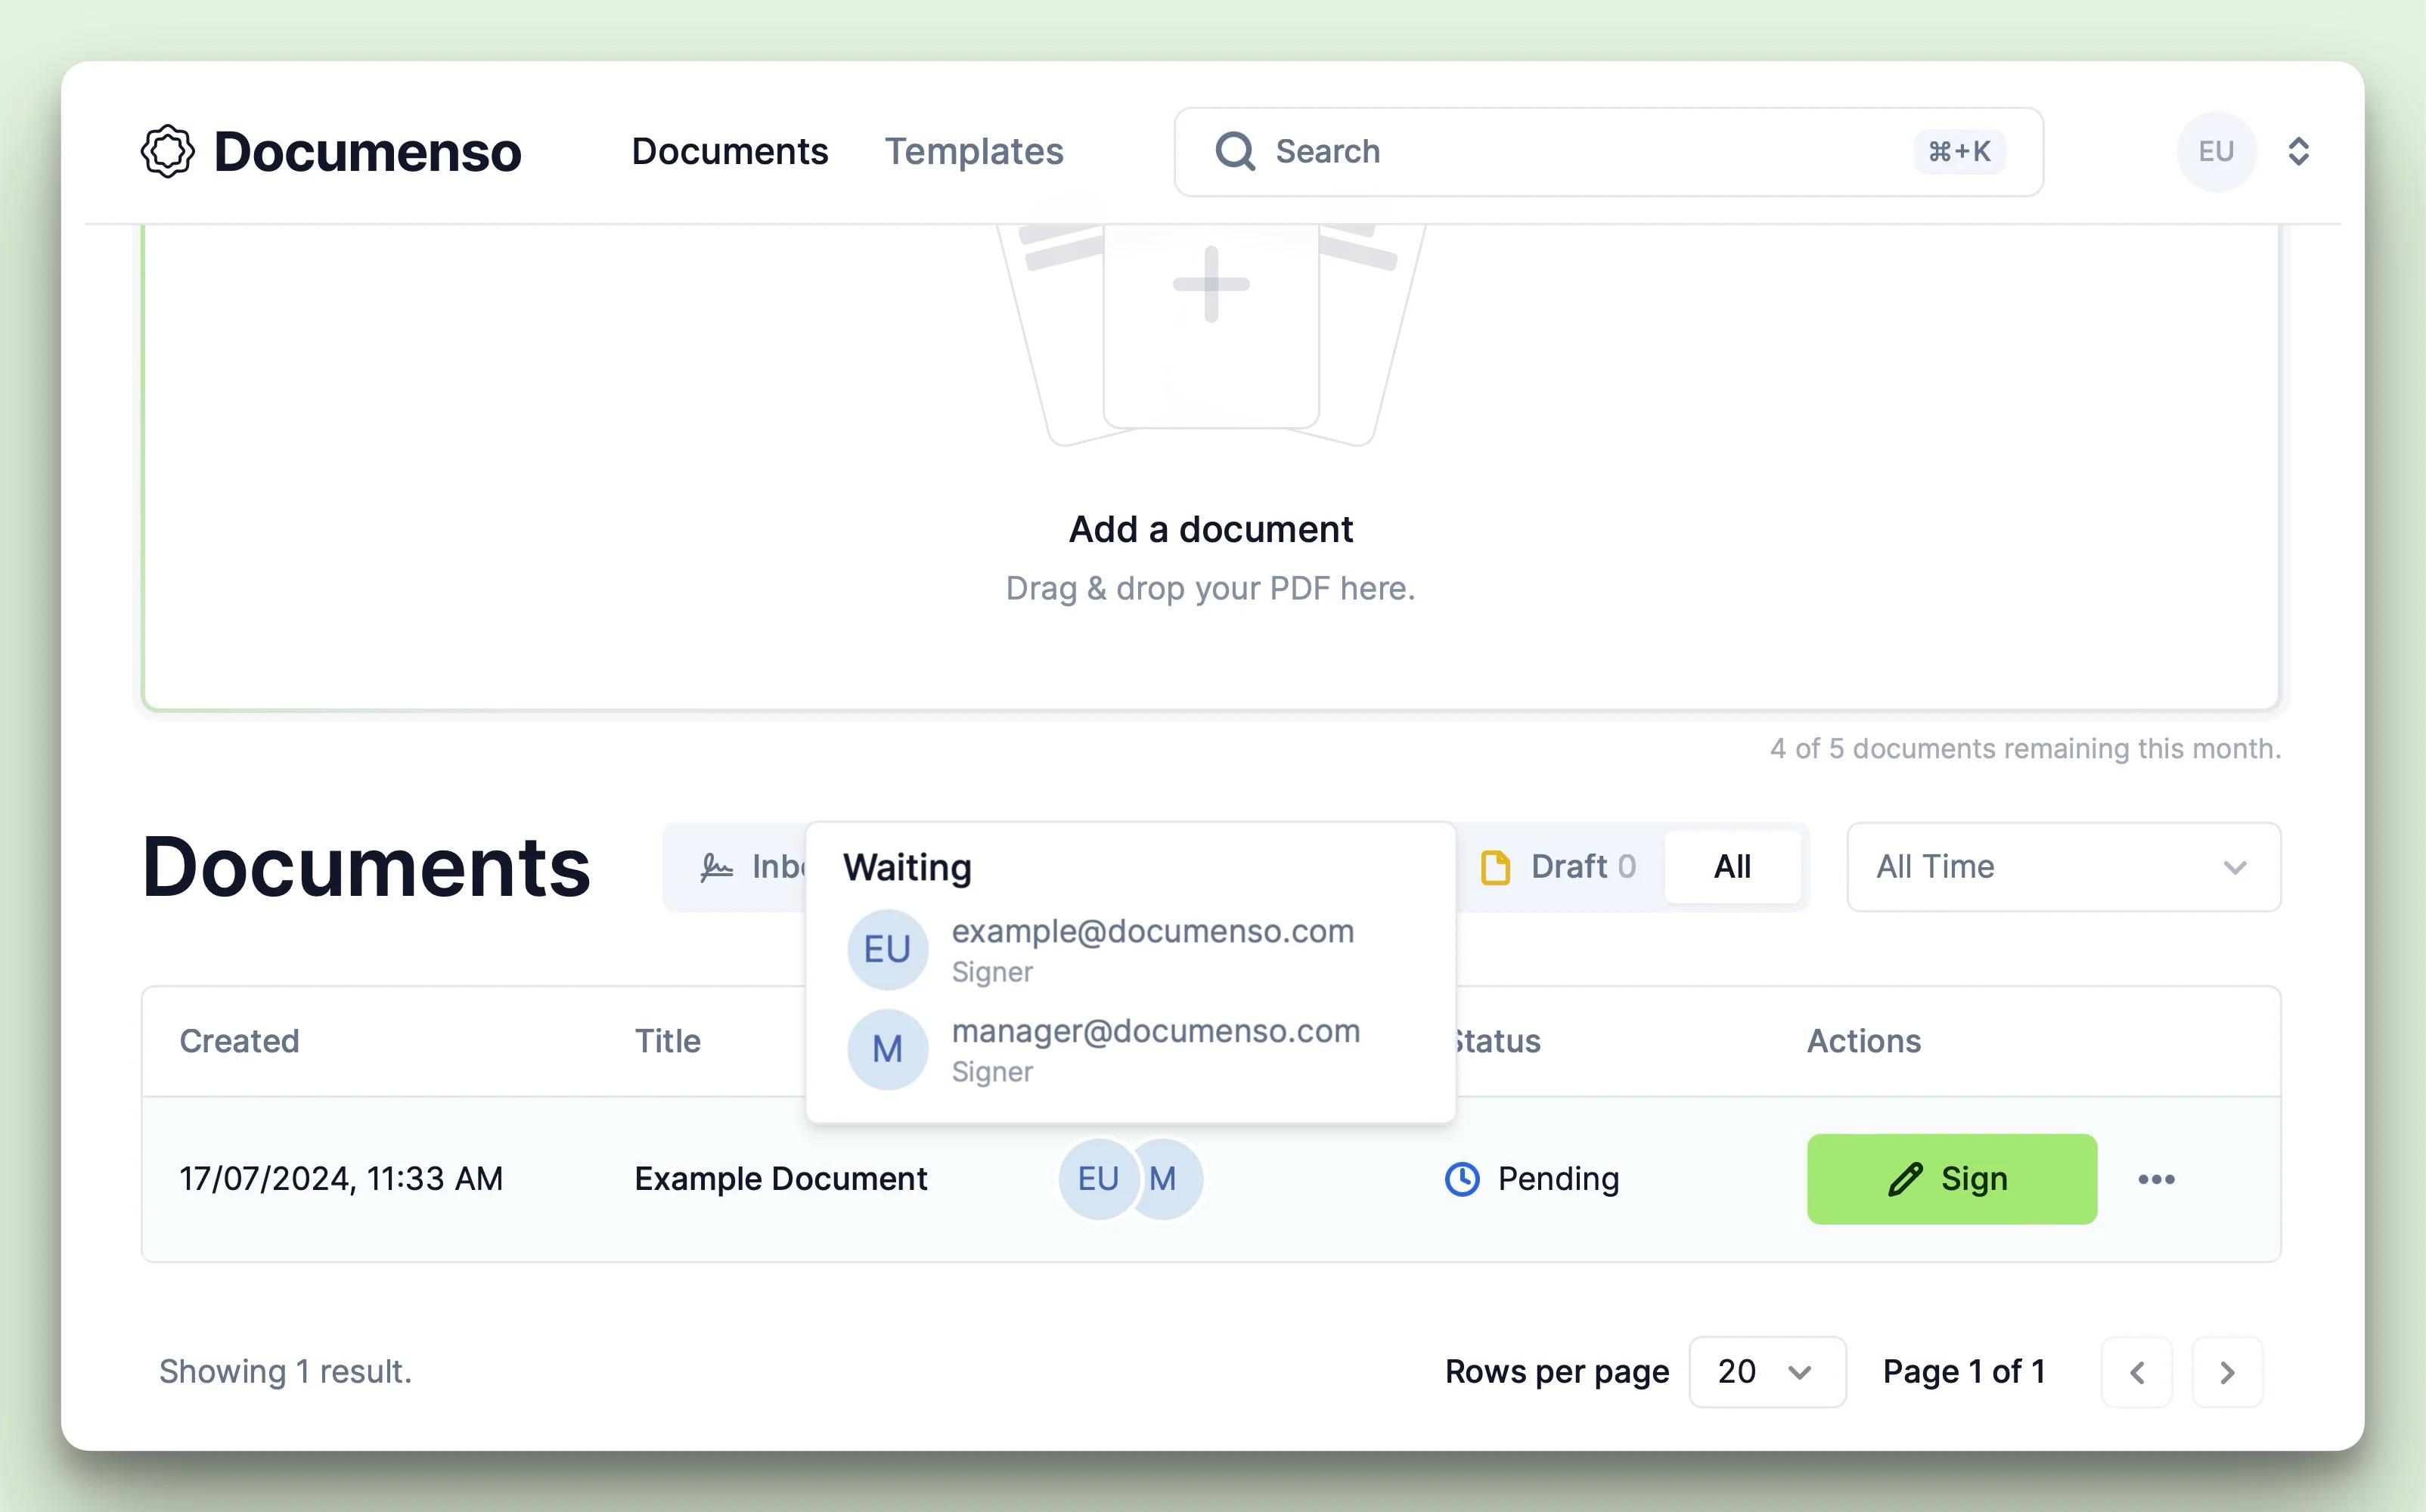Click the Documenso logo icon

168,150
